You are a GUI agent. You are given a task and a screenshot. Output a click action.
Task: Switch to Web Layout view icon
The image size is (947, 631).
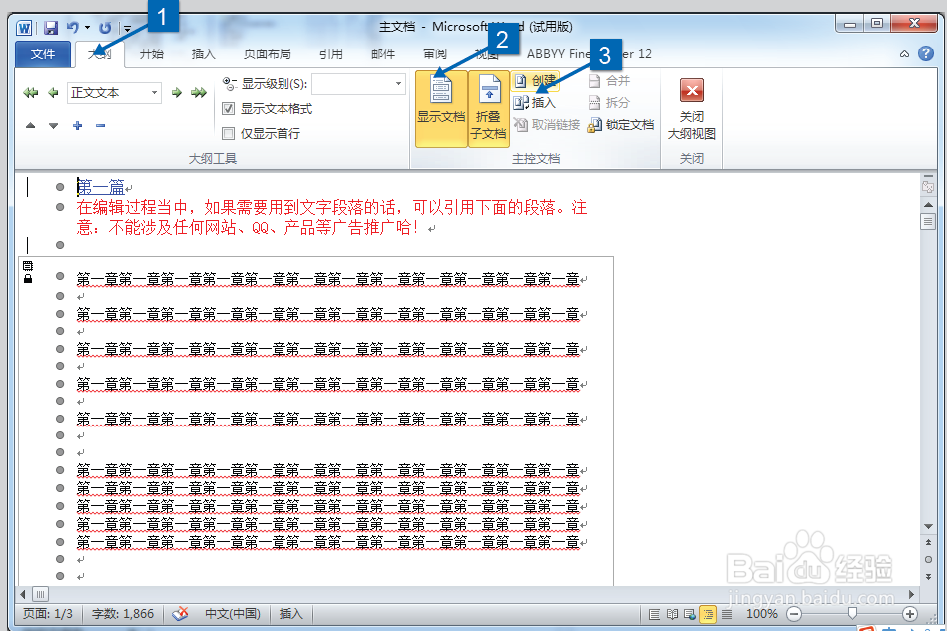(x=690, y=614)
